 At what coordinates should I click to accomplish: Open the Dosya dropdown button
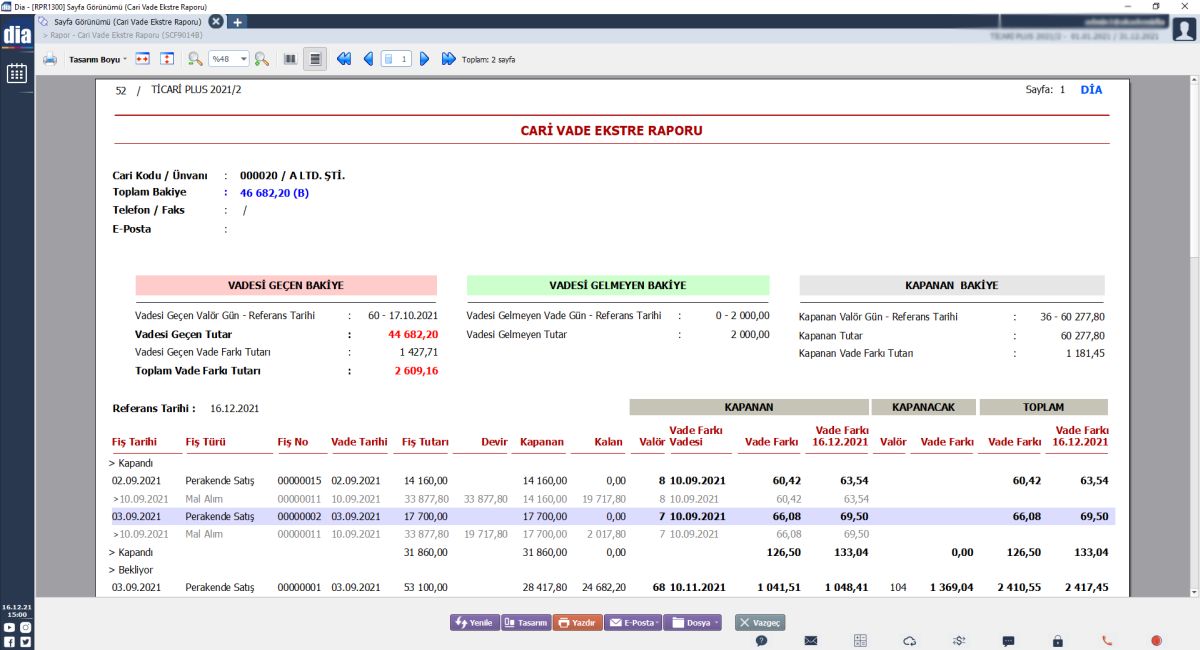tap(692, 622)
